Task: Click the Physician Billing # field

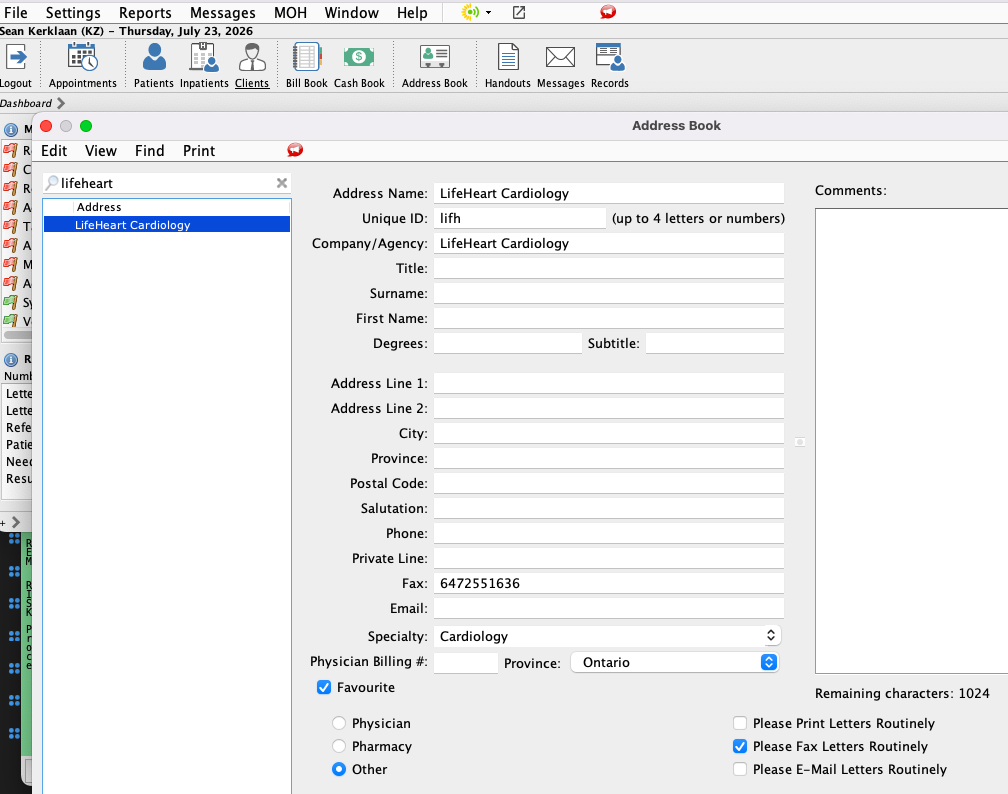Action: [x=466, y=662]
